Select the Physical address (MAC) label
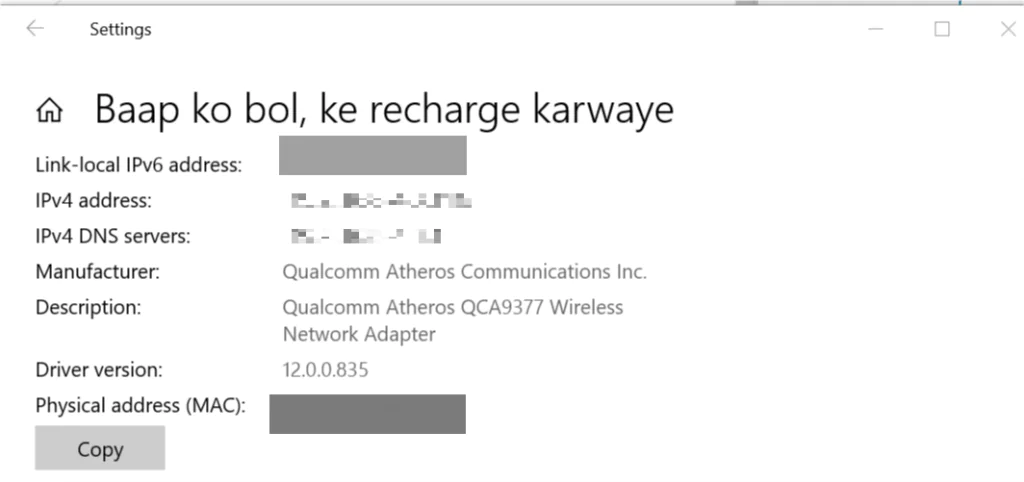This screenshot has height=482, width=1024. (x=140, y=406)
